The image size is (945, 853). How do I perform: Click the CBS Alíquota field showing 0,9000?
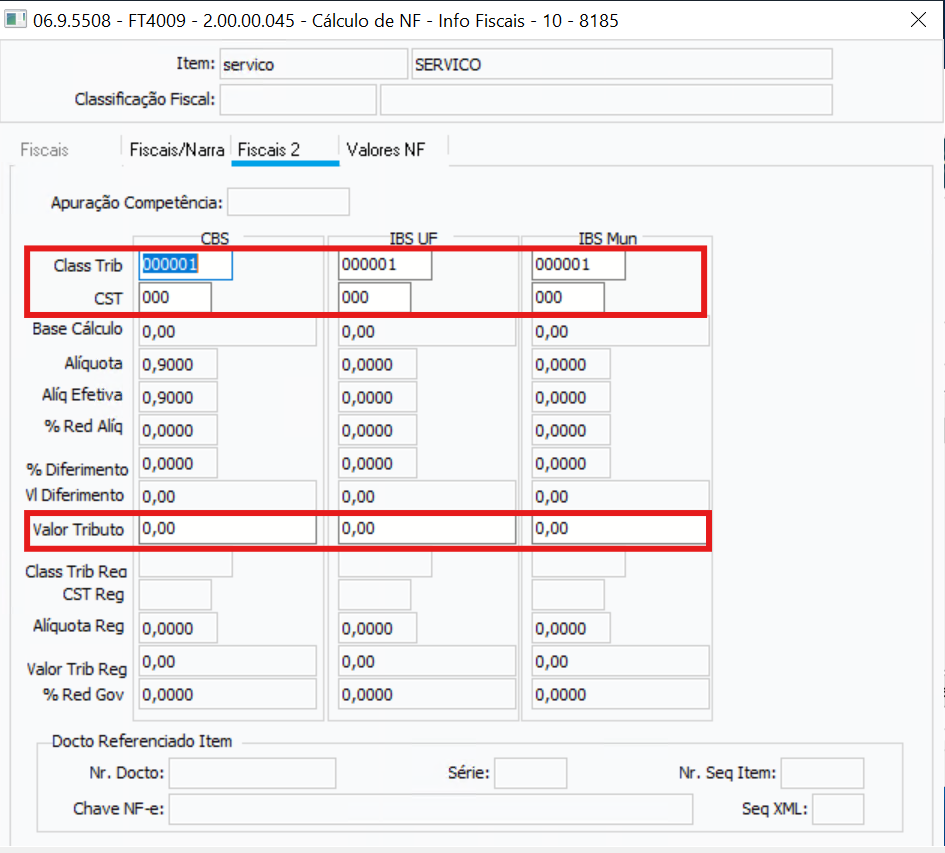click(x=178, y=364)
